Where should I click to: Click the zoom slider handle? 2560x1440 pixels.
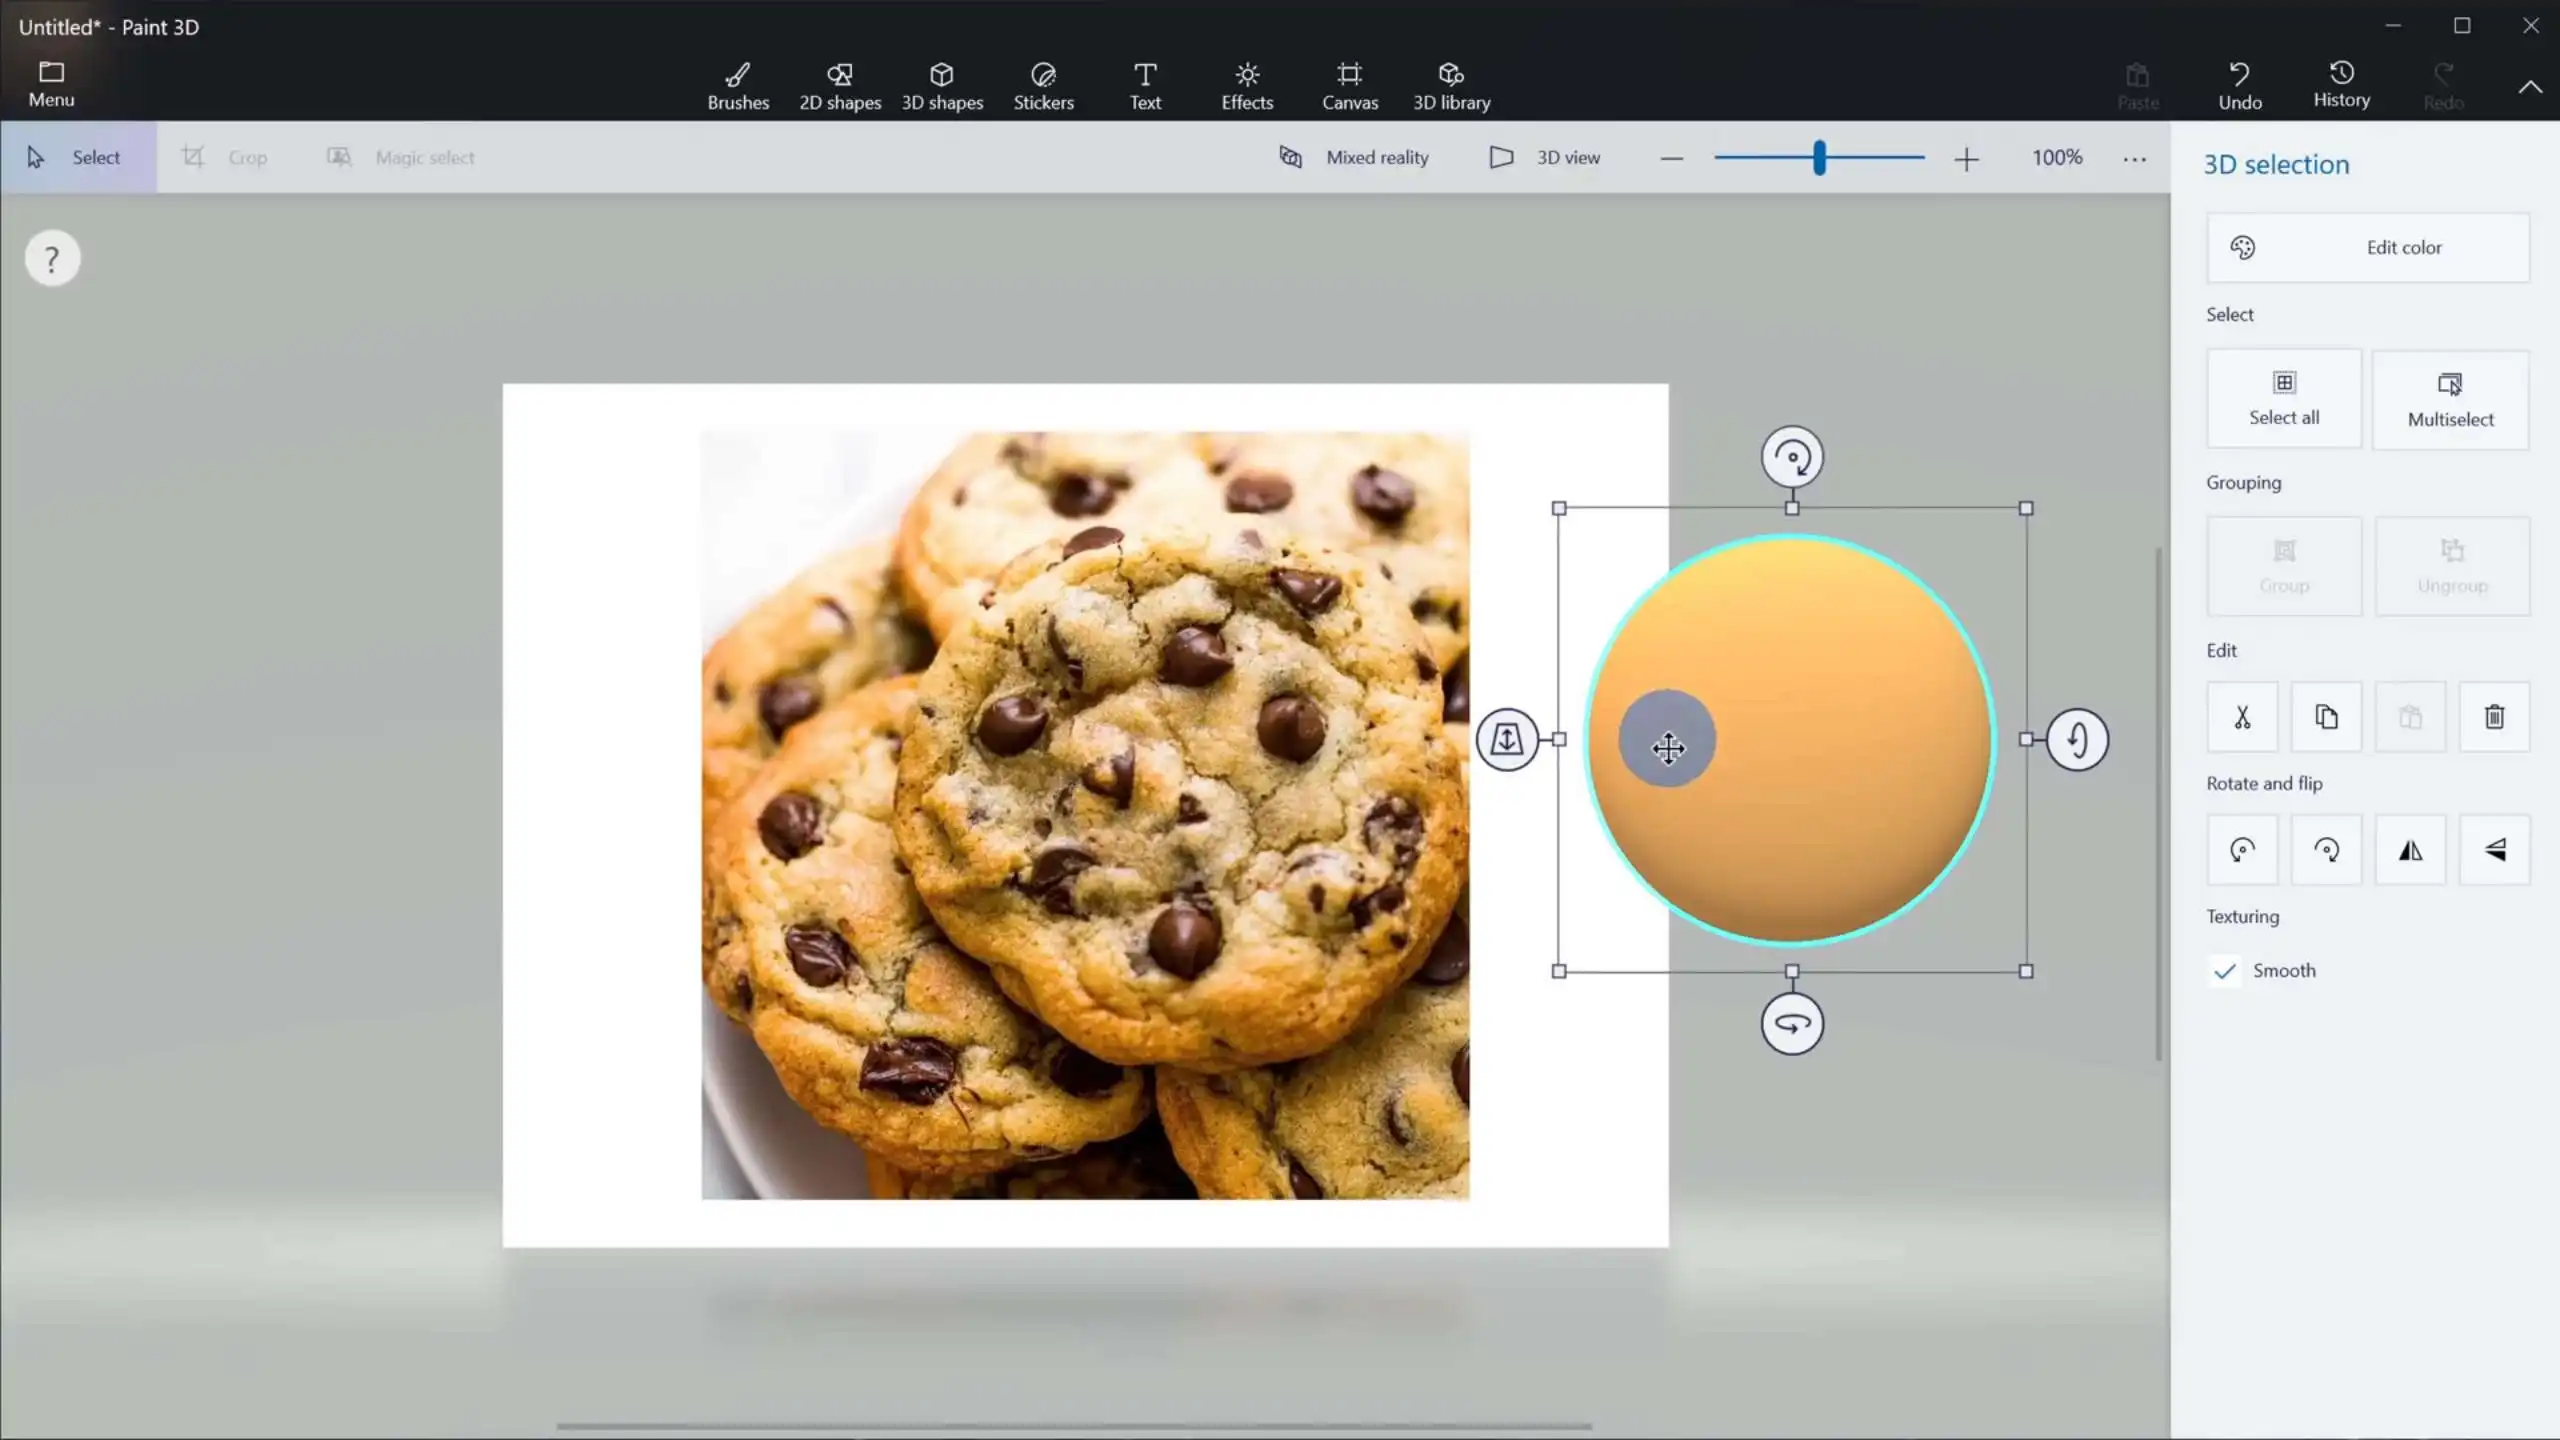click(1819, 158)
